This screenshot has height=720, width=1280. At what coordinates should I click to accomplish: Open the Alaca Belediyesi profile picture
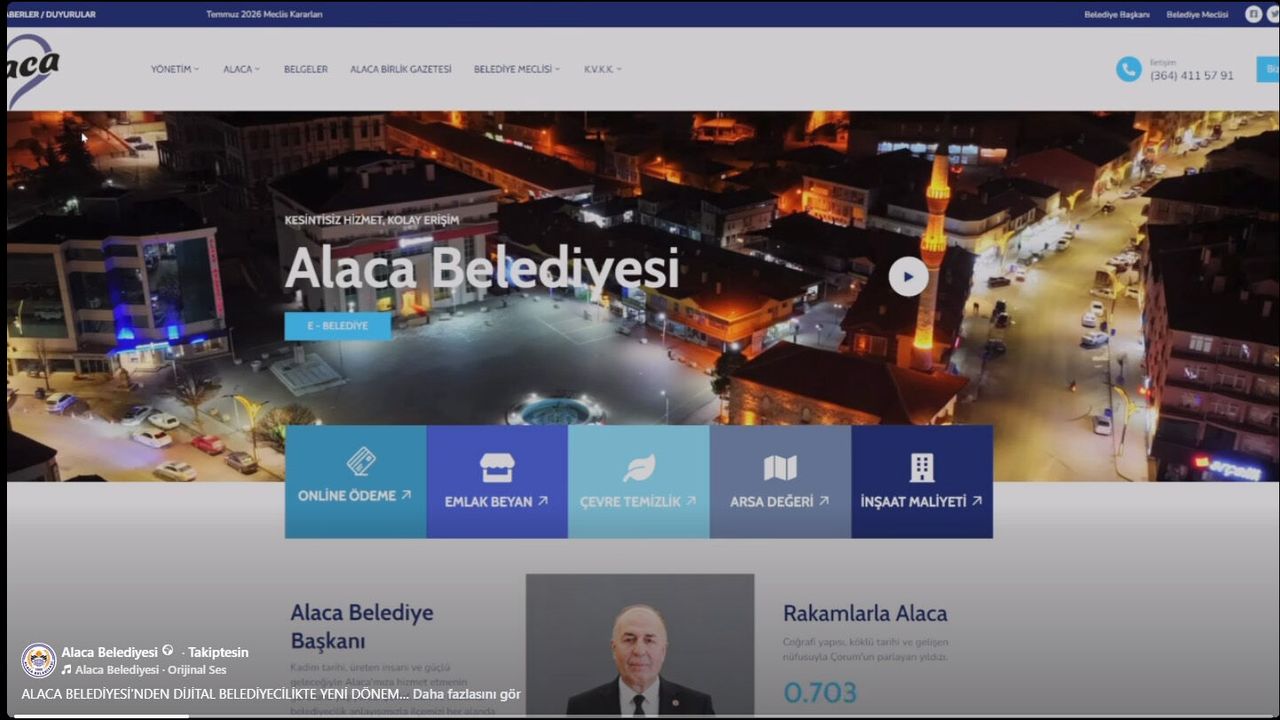pos(39,660)
